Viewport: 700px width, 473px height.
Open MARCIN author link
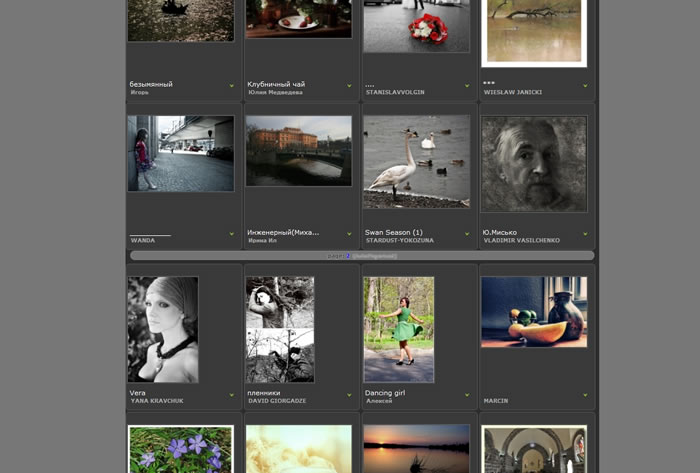point(496,401)
